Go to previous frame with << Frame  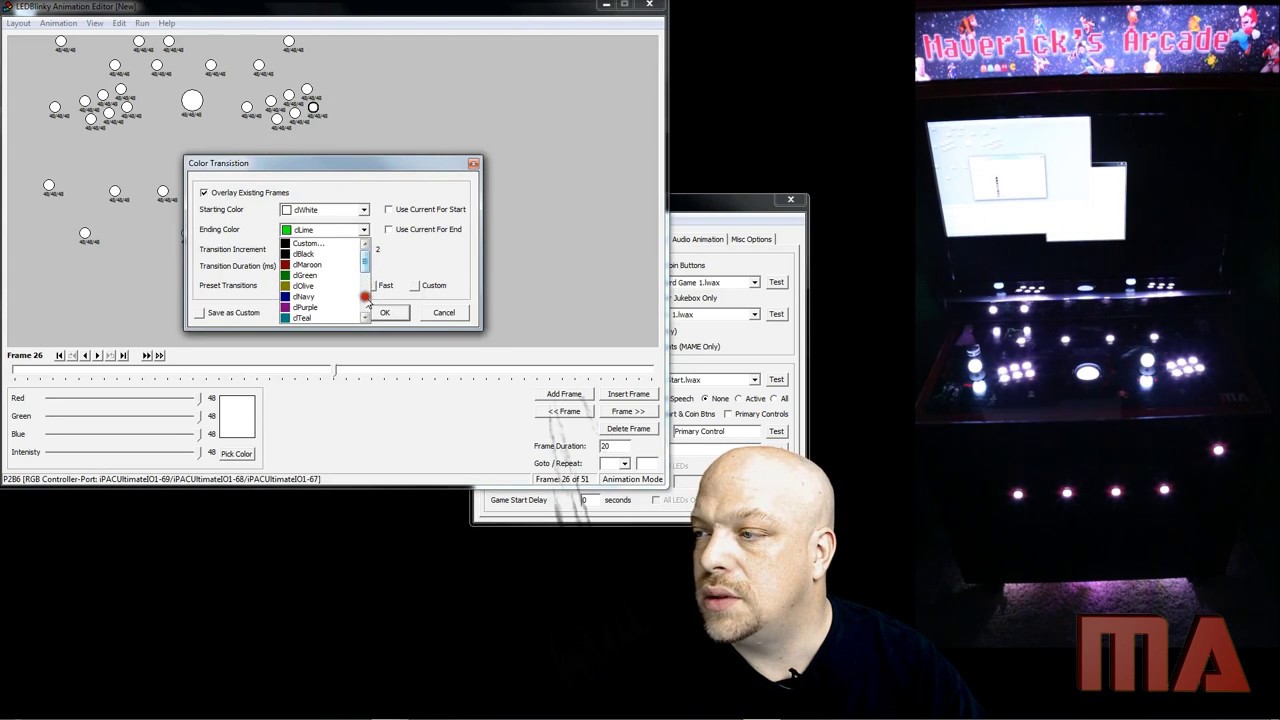(564, 411)
